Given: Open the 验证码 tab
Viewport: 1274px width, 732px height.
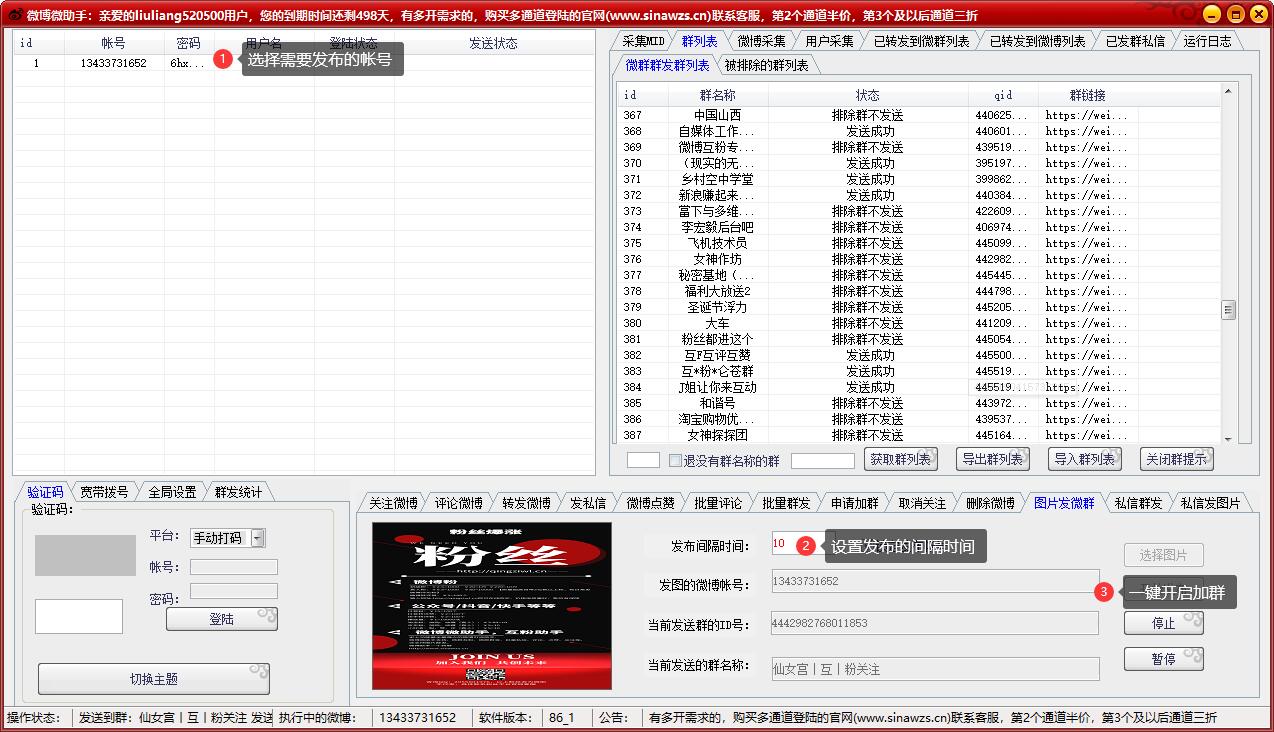Looking at the screenshot, I should (x=45, y=492).
